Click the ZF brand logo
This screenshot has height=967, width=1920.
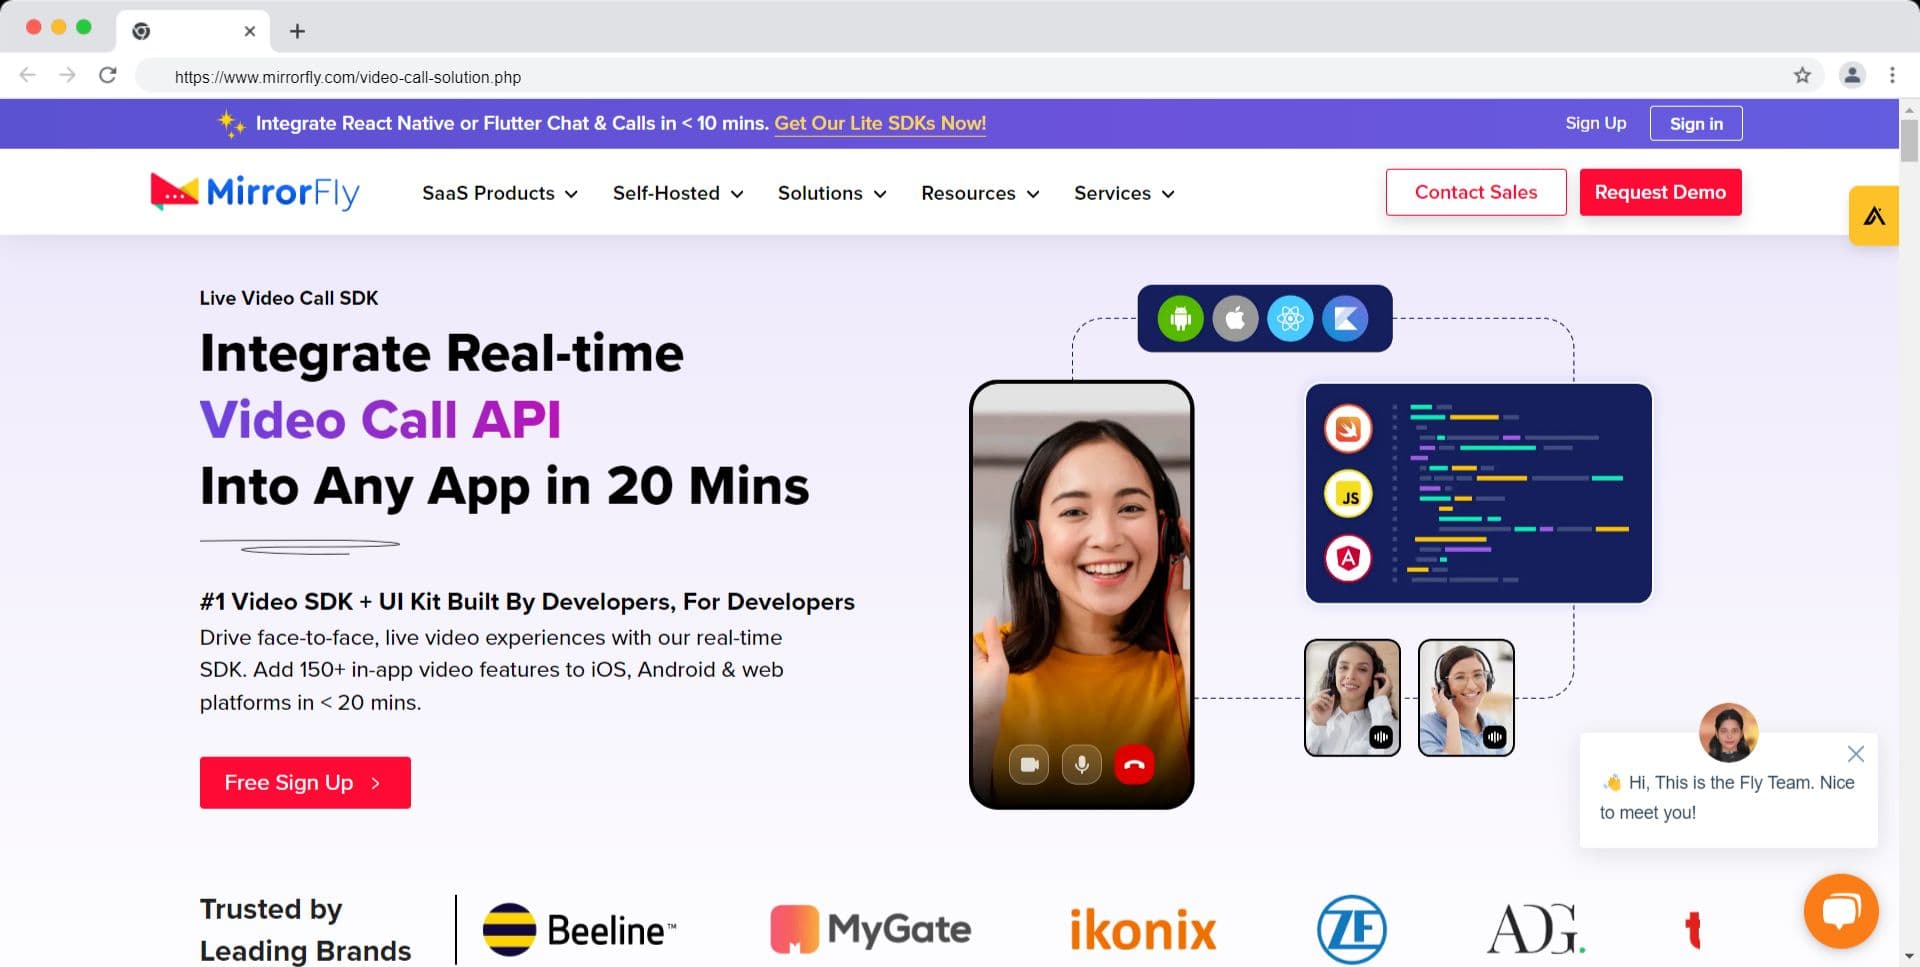[x=1351, y=929]
